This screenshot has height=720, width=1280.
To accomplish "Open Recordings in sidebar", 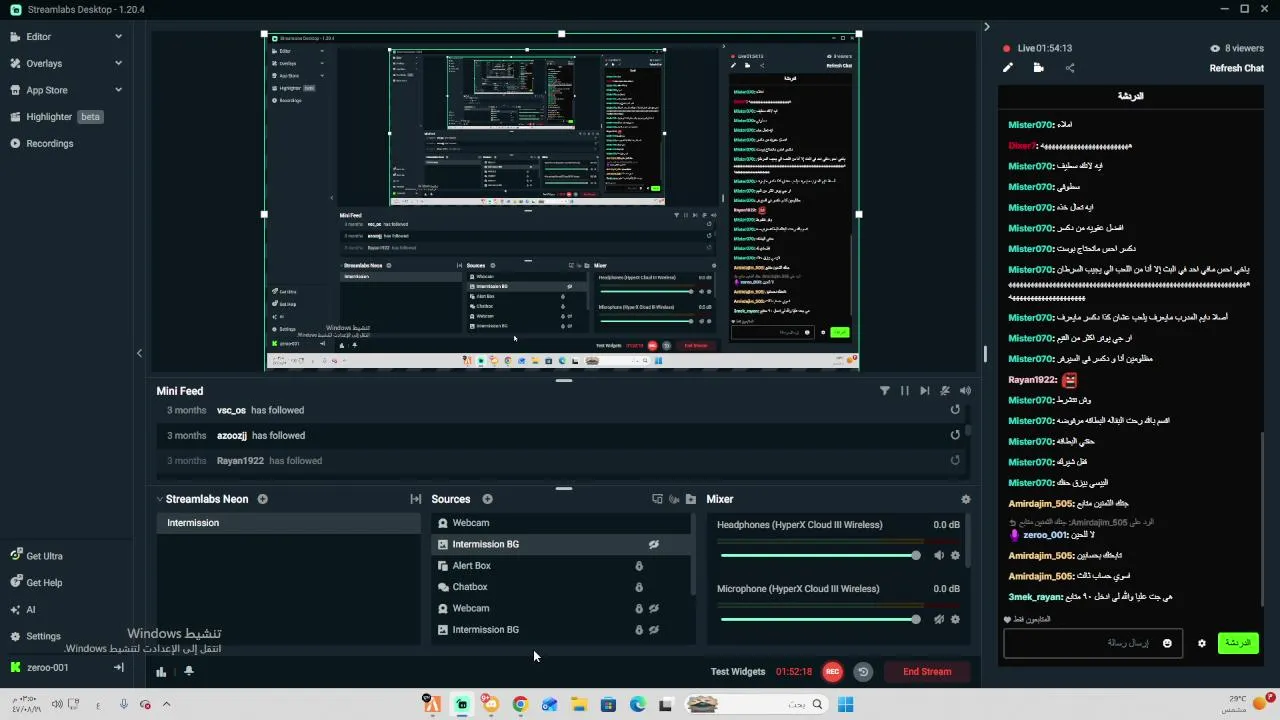I will click(49, 143).
